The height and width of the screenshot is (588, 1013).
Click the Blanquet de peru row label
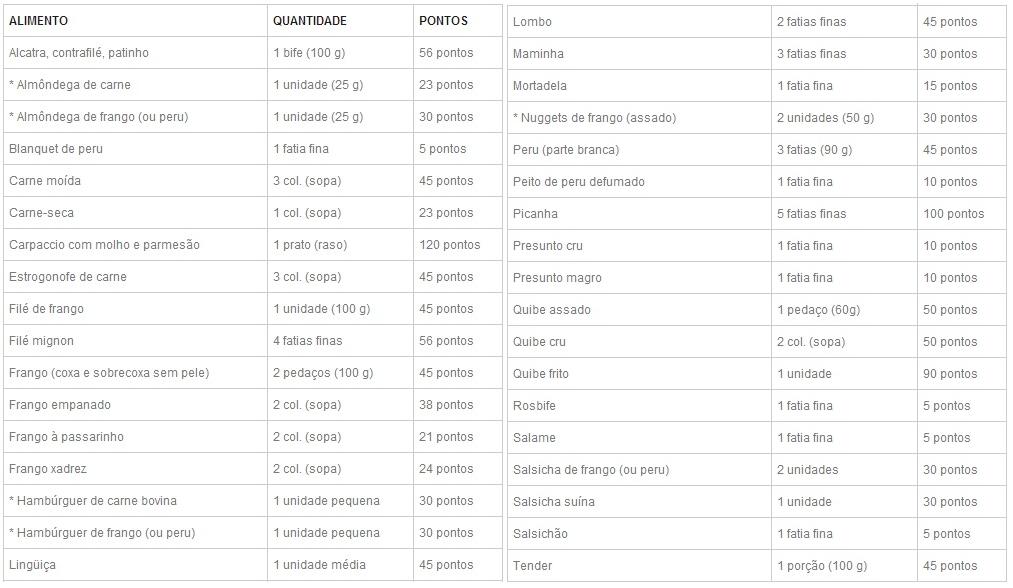pos(56,149)
